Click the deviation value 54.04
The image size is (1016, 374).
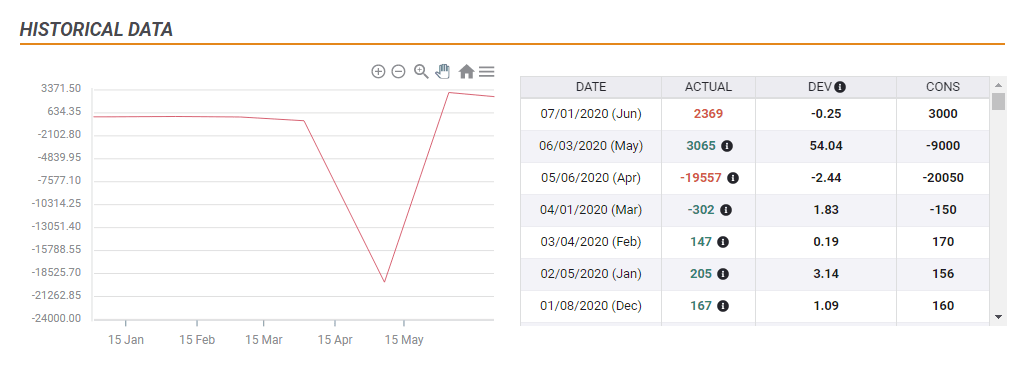coord(826,146)
